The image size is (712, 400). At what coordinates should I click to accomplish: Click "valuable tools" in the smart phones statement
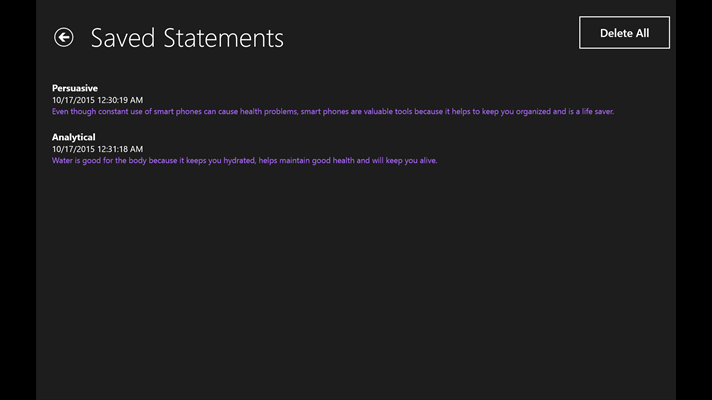click(x=397, y=111)
